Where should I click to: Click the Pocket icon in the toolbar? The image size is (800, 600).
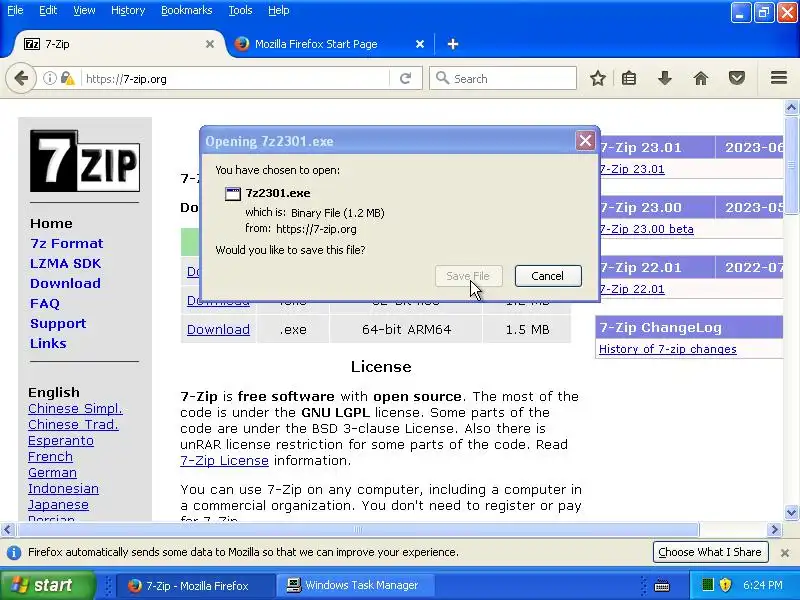tap(737, 79)
